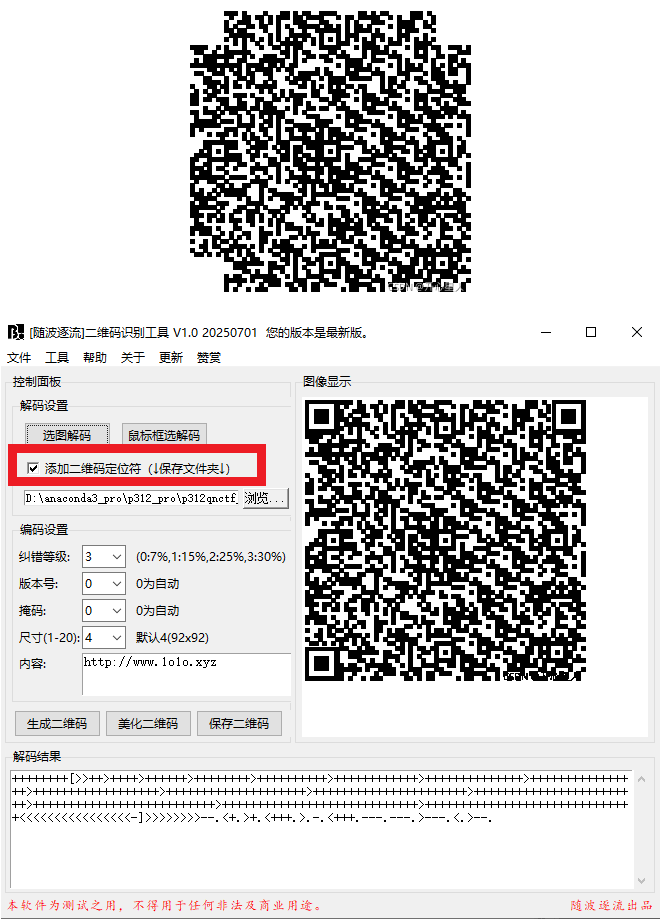Toggle the 添加二维码定位符 checkbox
The image size is (660, 920).
pyautogui.click(x=33, y=468)
